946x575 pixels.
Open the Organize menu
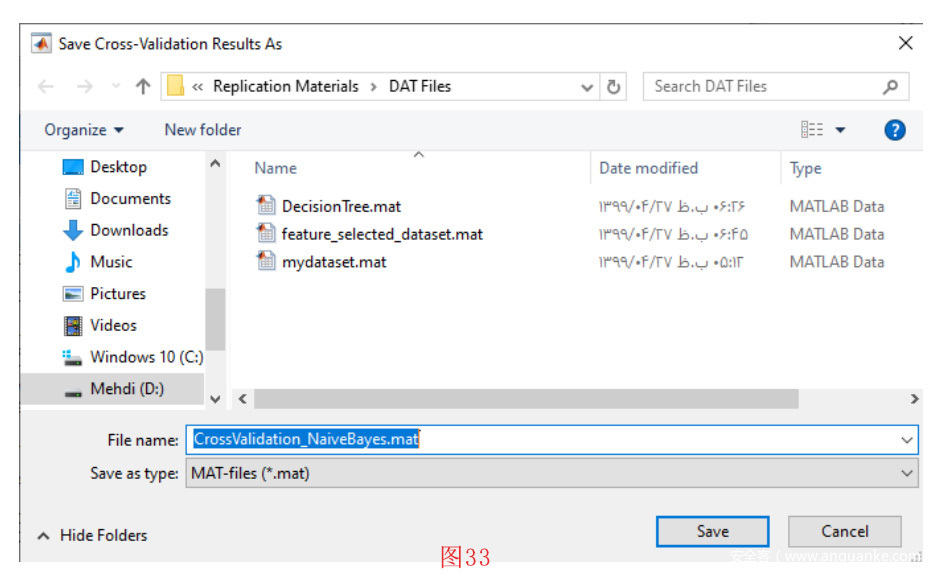[x=84, y=130]
